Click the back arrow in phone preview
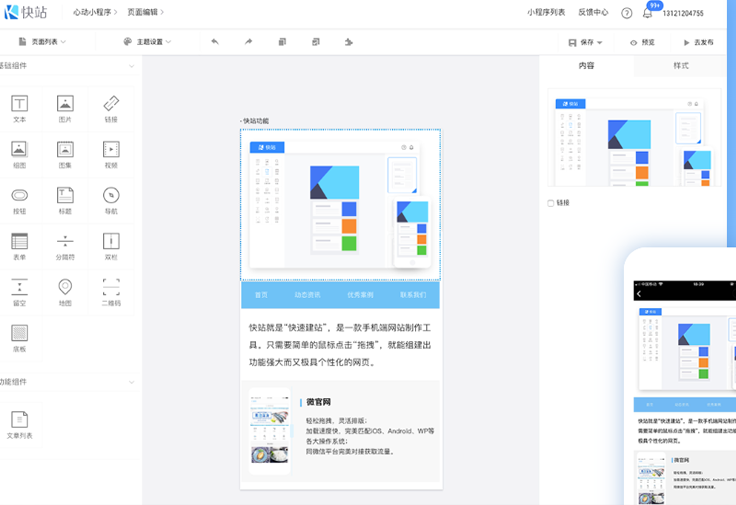 click(x=639, y=294)
